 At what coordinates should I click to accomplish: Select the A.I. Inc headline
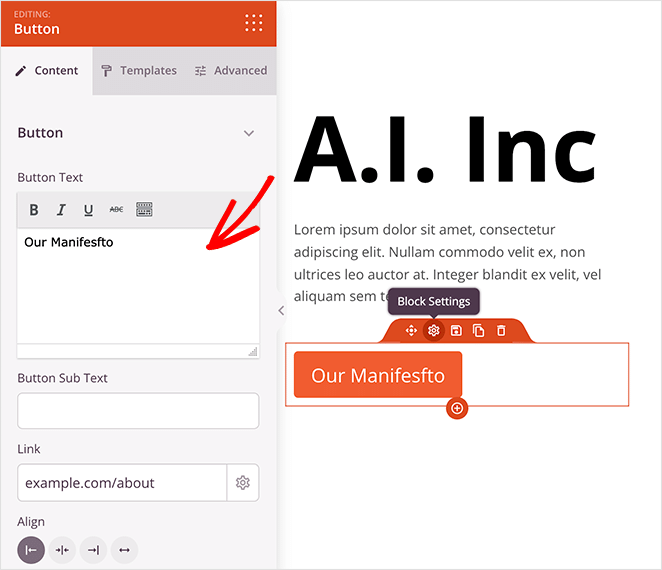click(445, 149)
